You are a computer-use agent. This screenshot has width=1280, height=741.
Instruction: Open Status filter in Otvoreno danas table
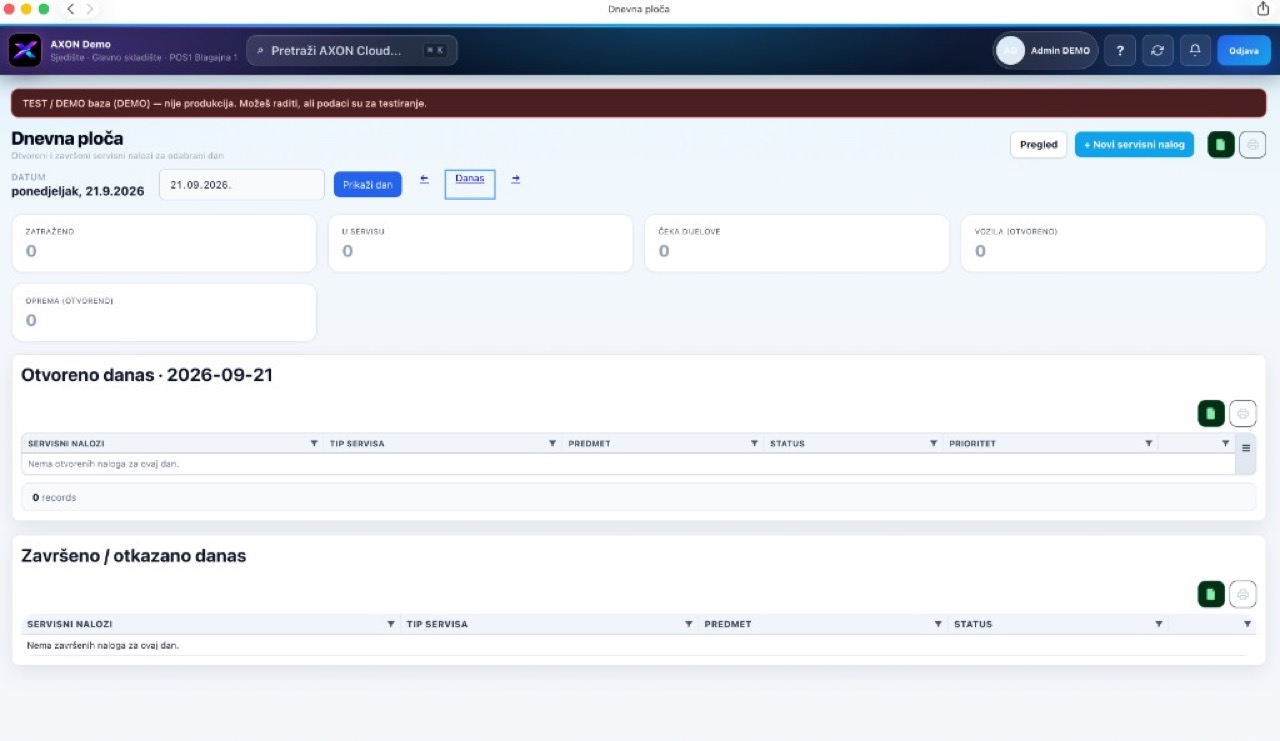pos(934,443)
